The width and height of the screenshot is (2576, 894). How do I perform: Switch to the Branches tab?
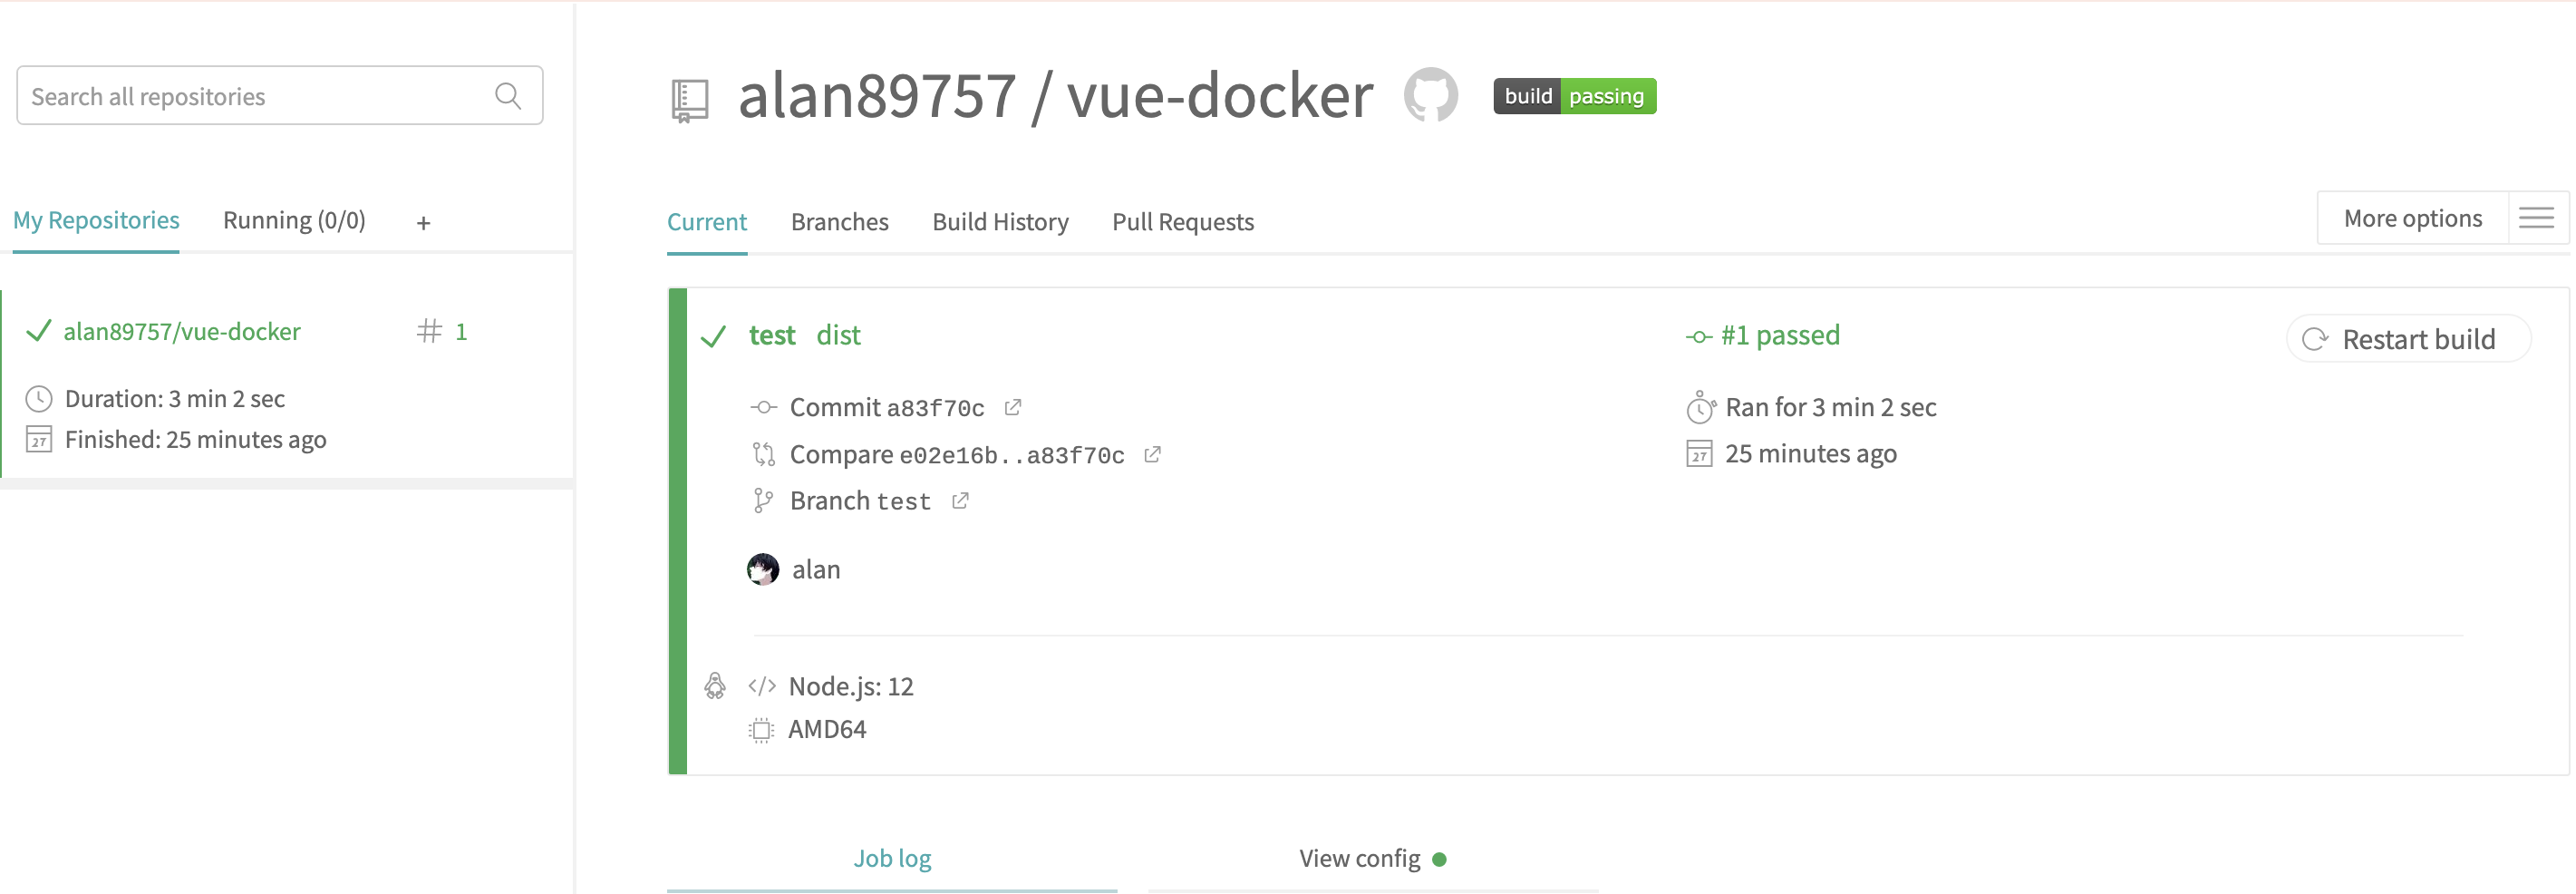(x=839, y=222)
